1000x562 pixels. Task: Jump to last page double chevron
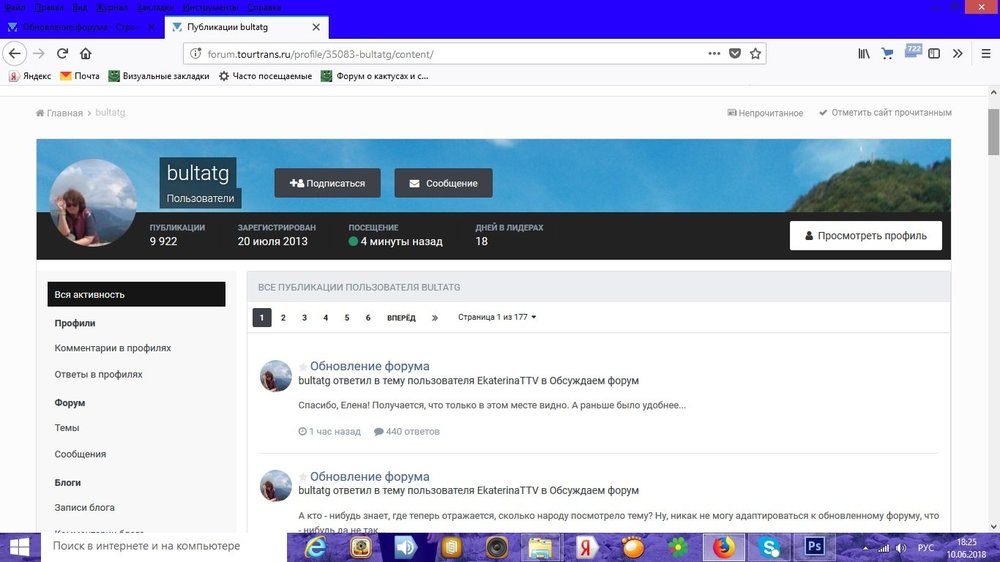click(x=435, y=318)
